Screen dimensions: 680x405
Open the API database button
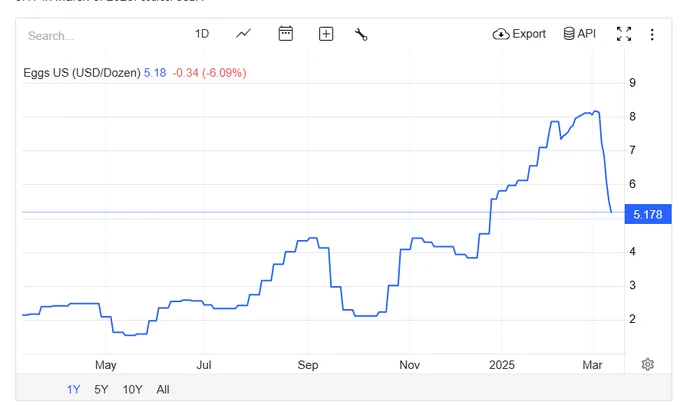tap(579, 34)
